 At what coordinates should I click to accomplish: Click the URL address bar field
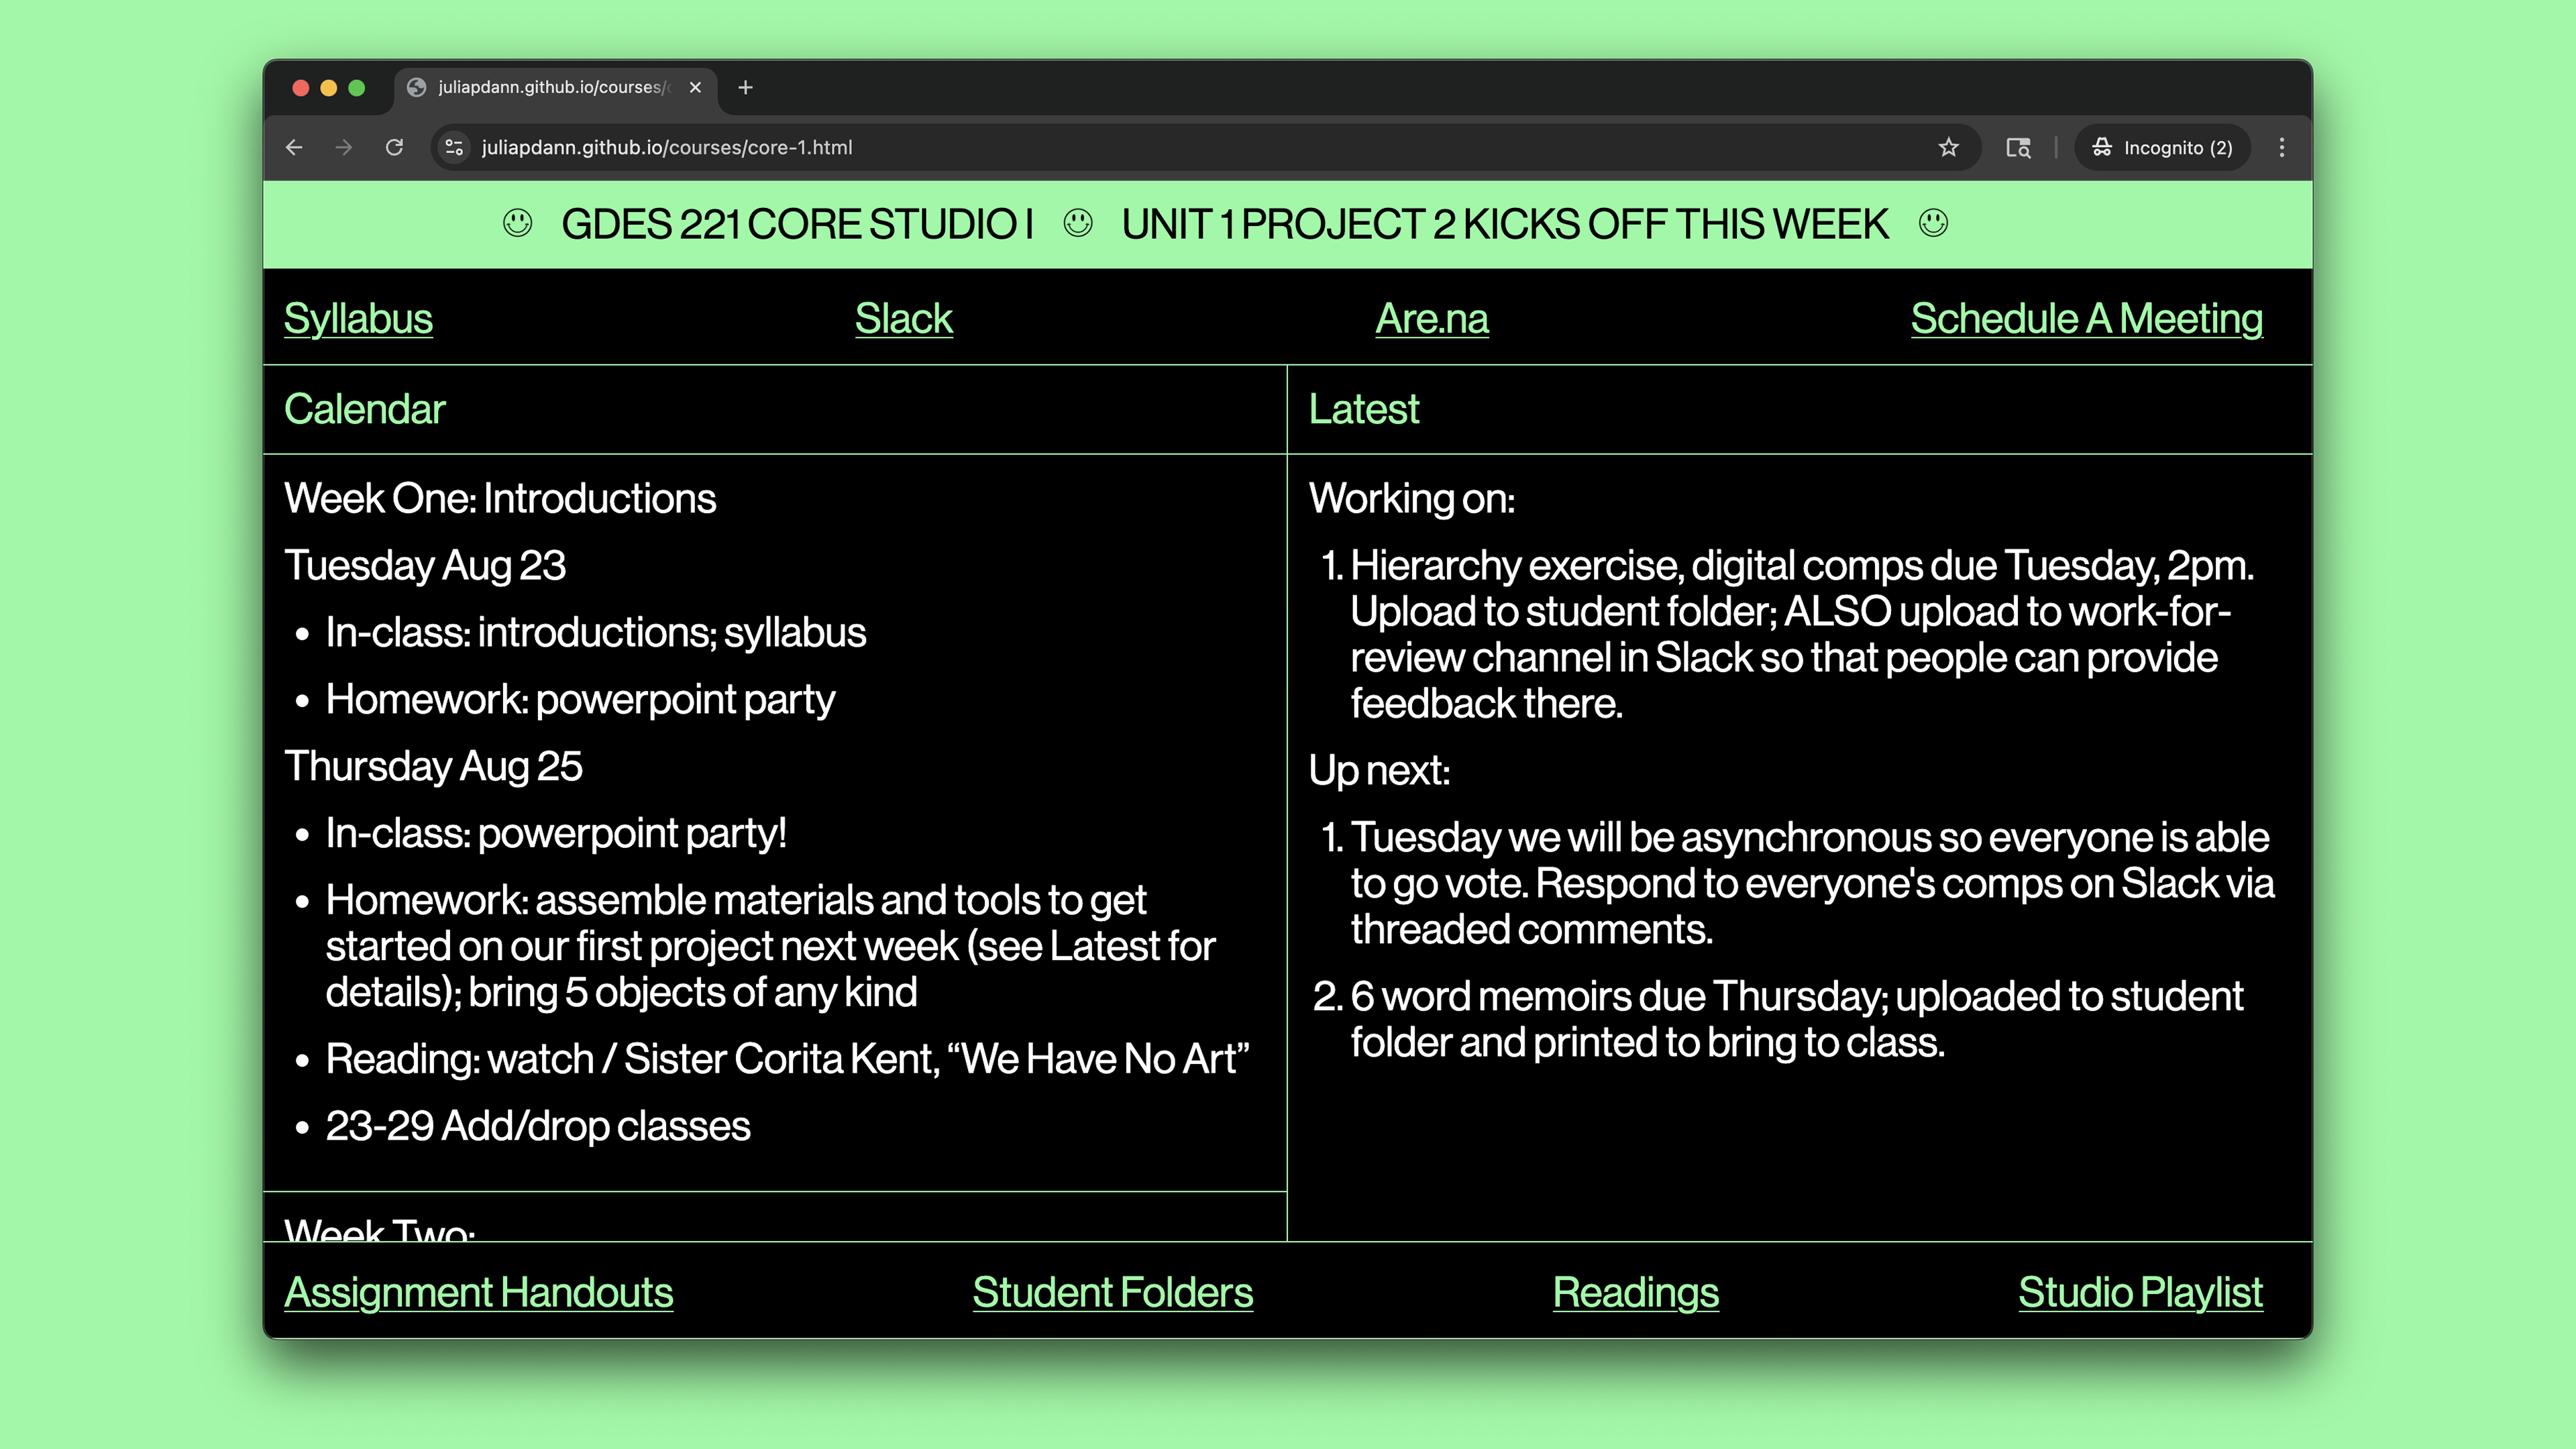click(1100, 147)
